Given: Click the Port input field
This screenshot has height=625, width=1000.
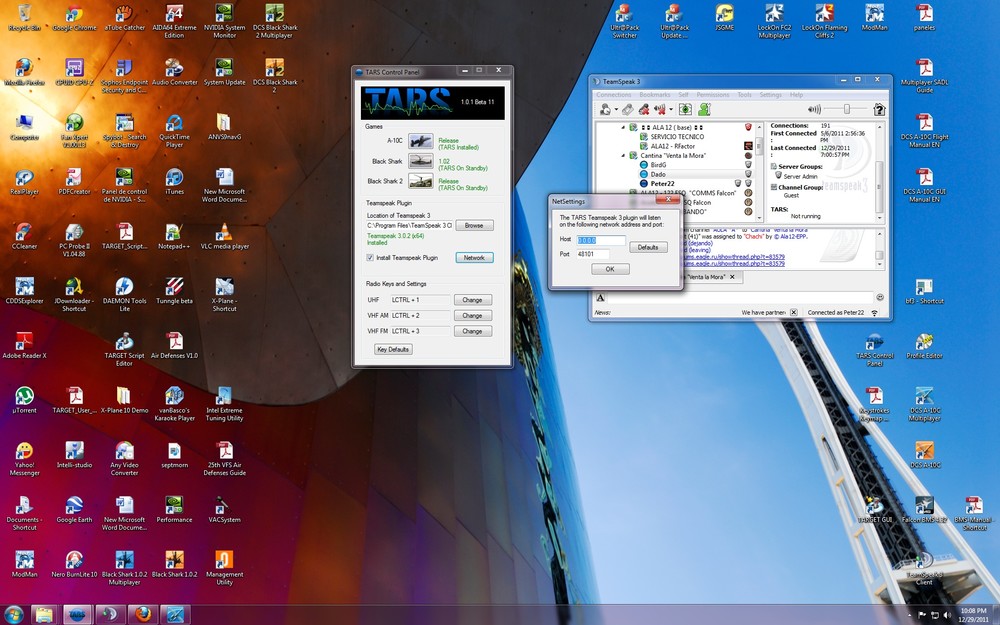Looking at the screenshot, I should (593, 254).
